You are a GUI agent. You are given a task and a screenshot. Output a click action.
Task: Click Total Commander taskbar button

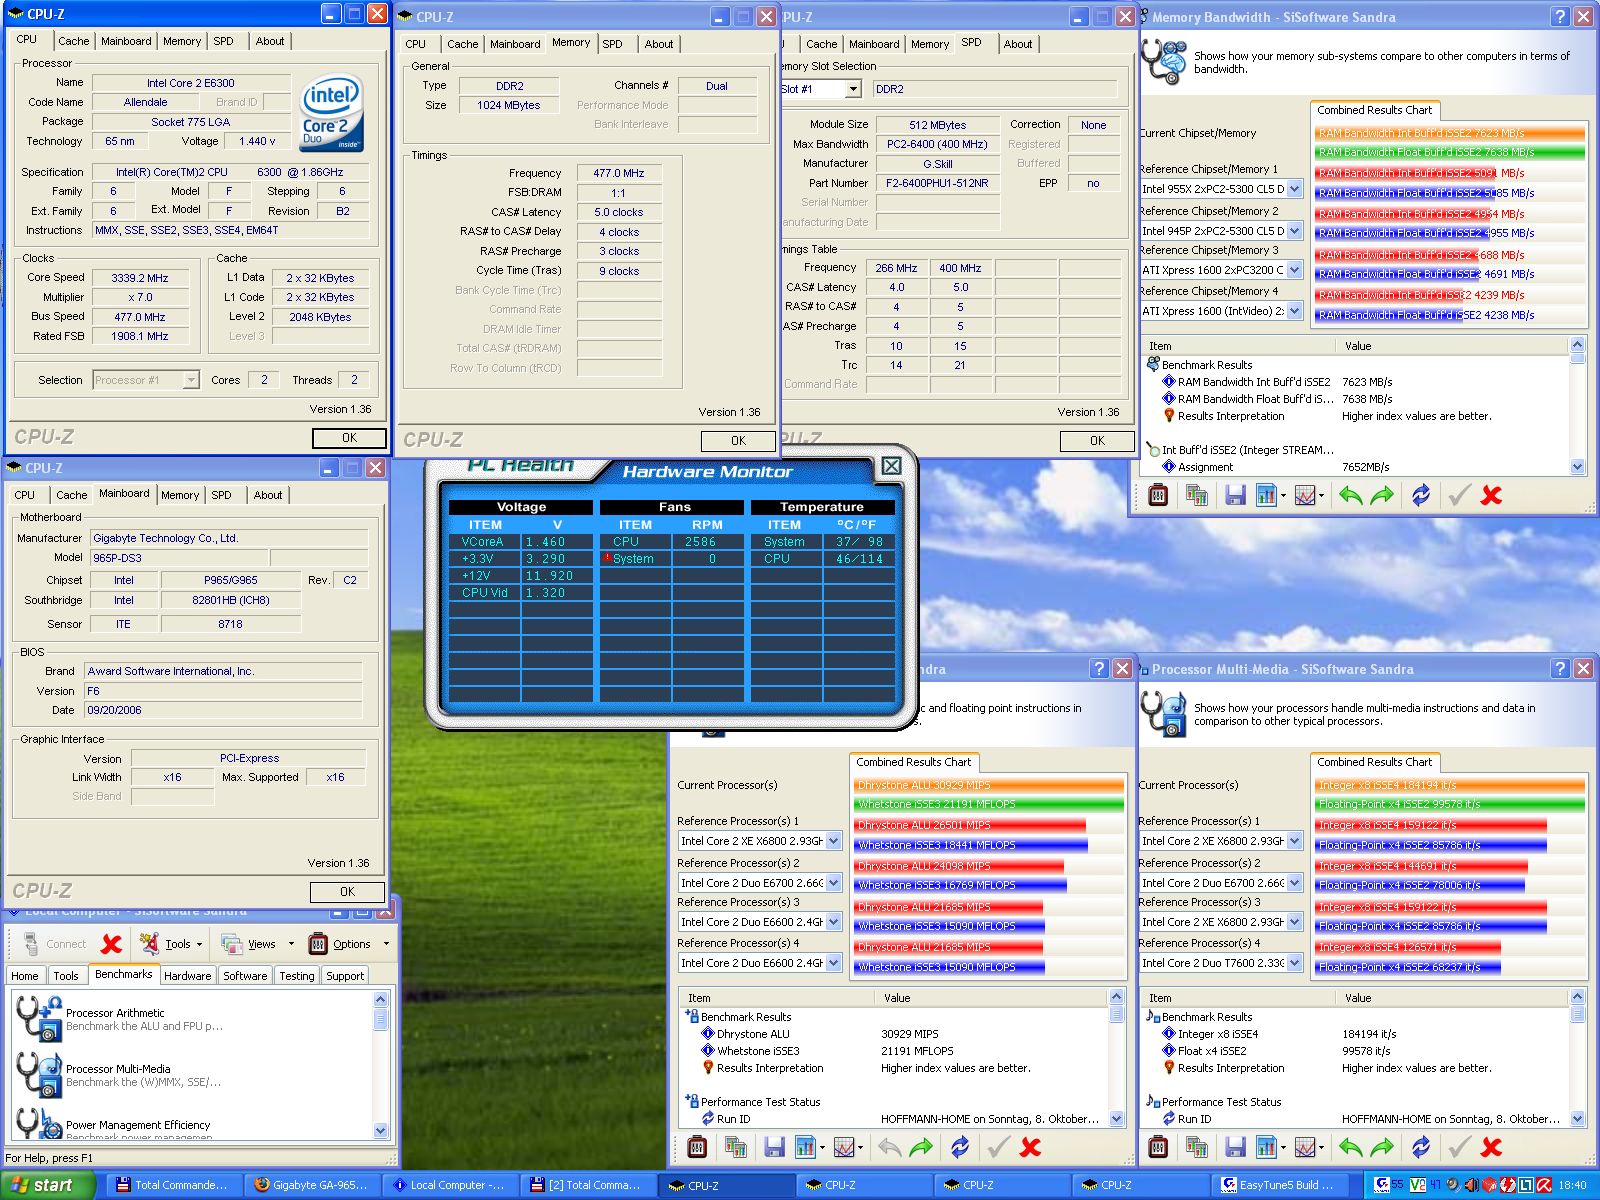point(176,1185)
